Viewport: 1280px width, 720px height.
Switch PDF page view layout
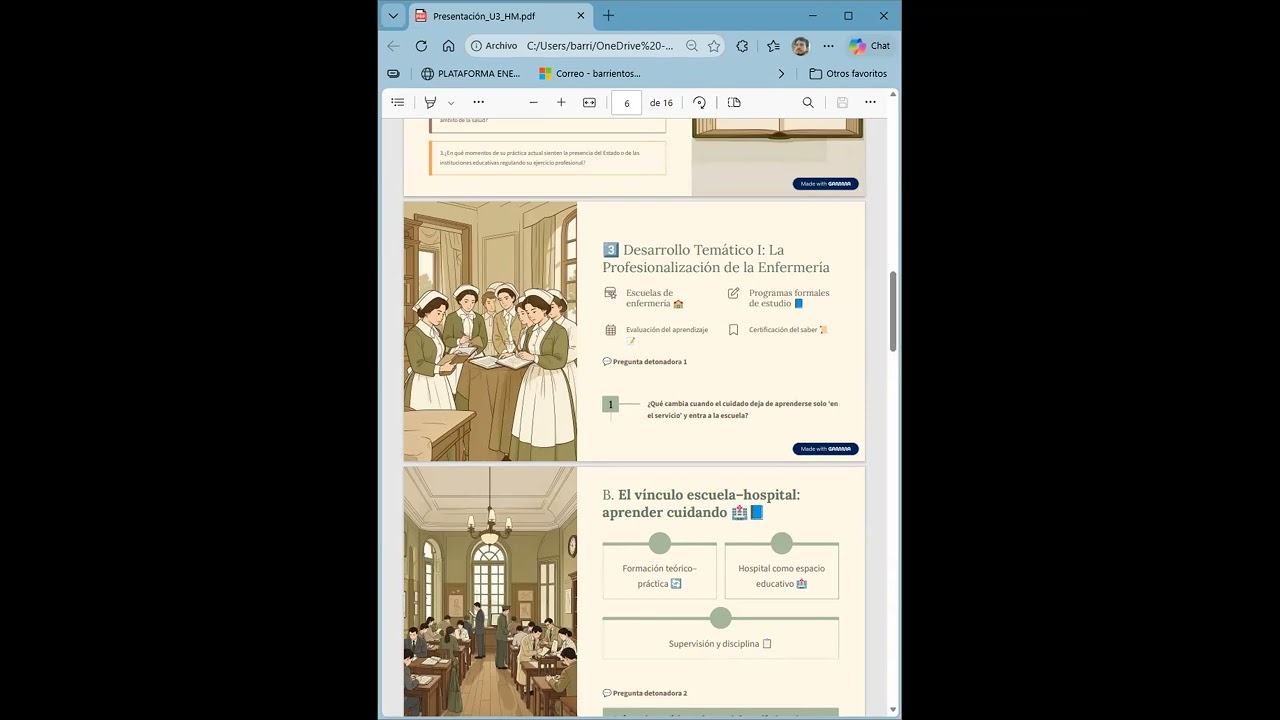(734, 103)
